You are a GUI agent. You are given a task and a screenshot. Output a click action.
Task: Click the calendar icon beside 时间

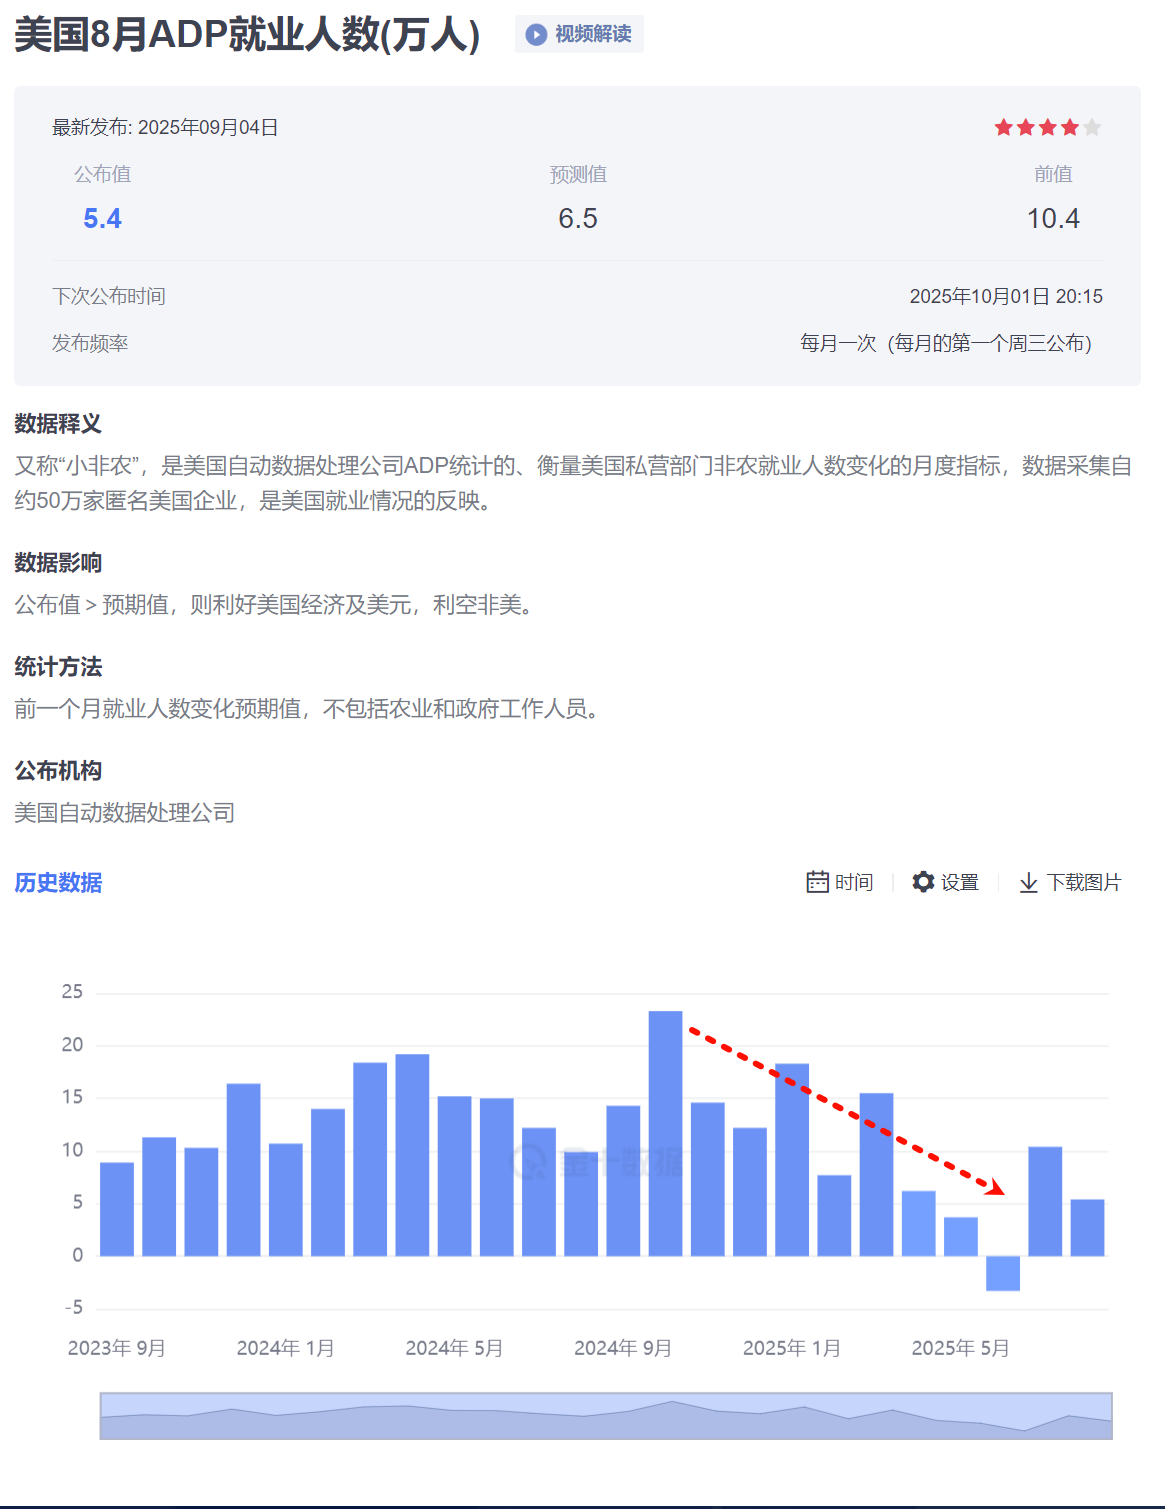(818, 881)
